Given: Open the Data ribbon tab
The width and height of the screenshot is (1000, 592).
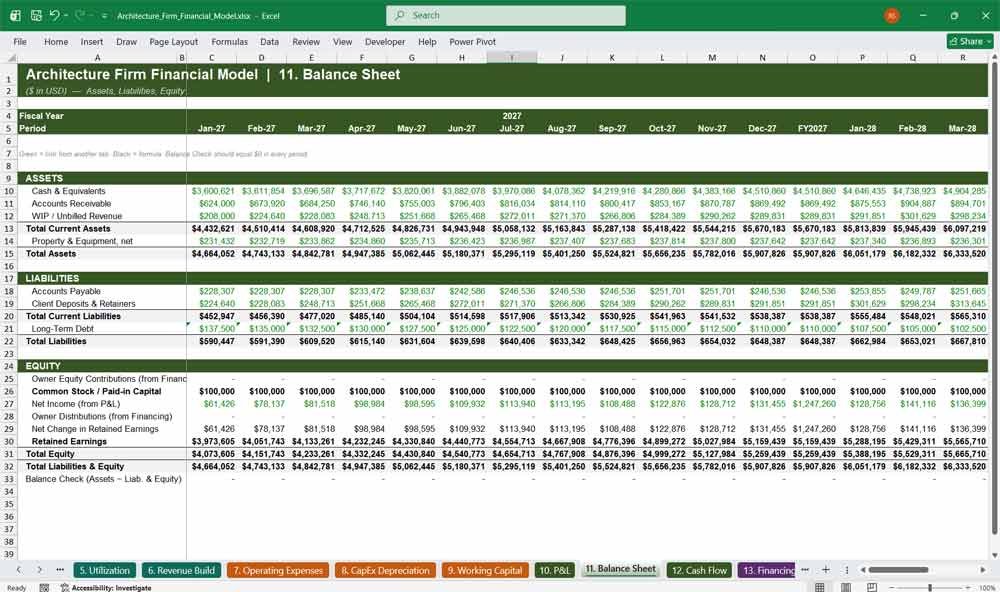Looking at the screenshot, I should (x=269, y=41).
